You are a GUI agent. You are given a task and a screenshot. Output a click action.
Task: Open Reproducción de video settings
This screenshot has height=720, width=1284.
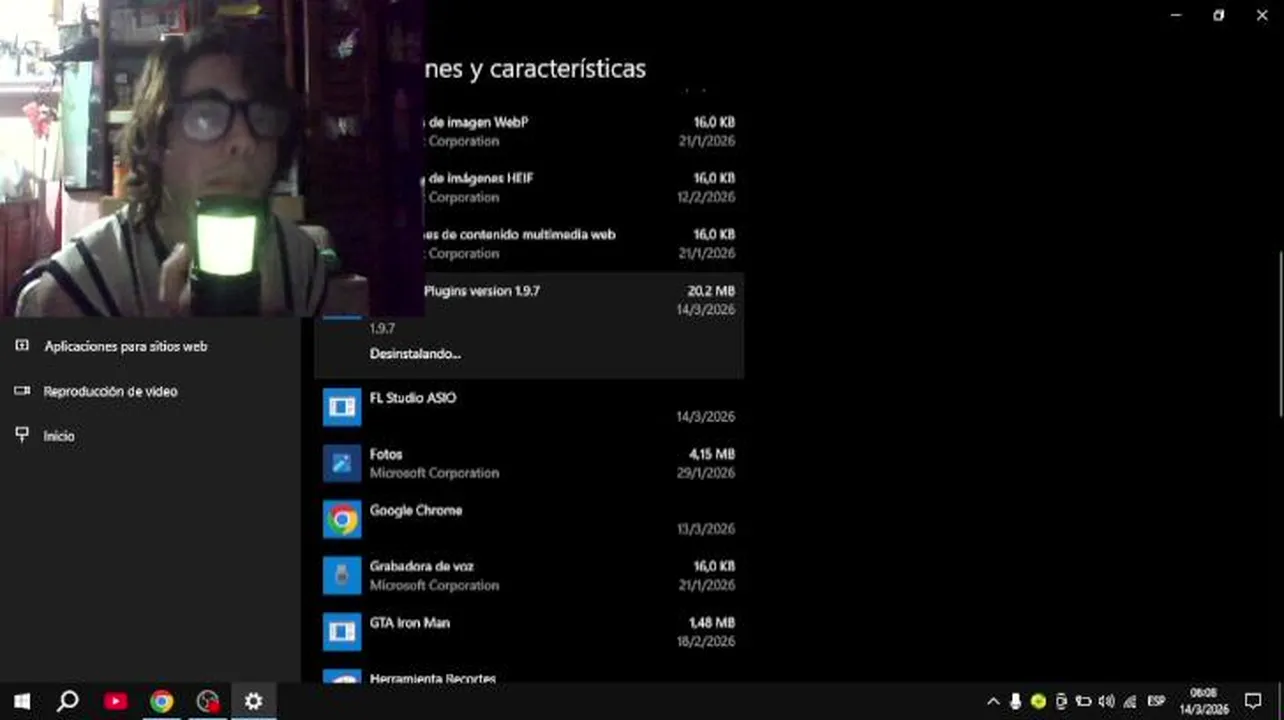pos(111,391)
